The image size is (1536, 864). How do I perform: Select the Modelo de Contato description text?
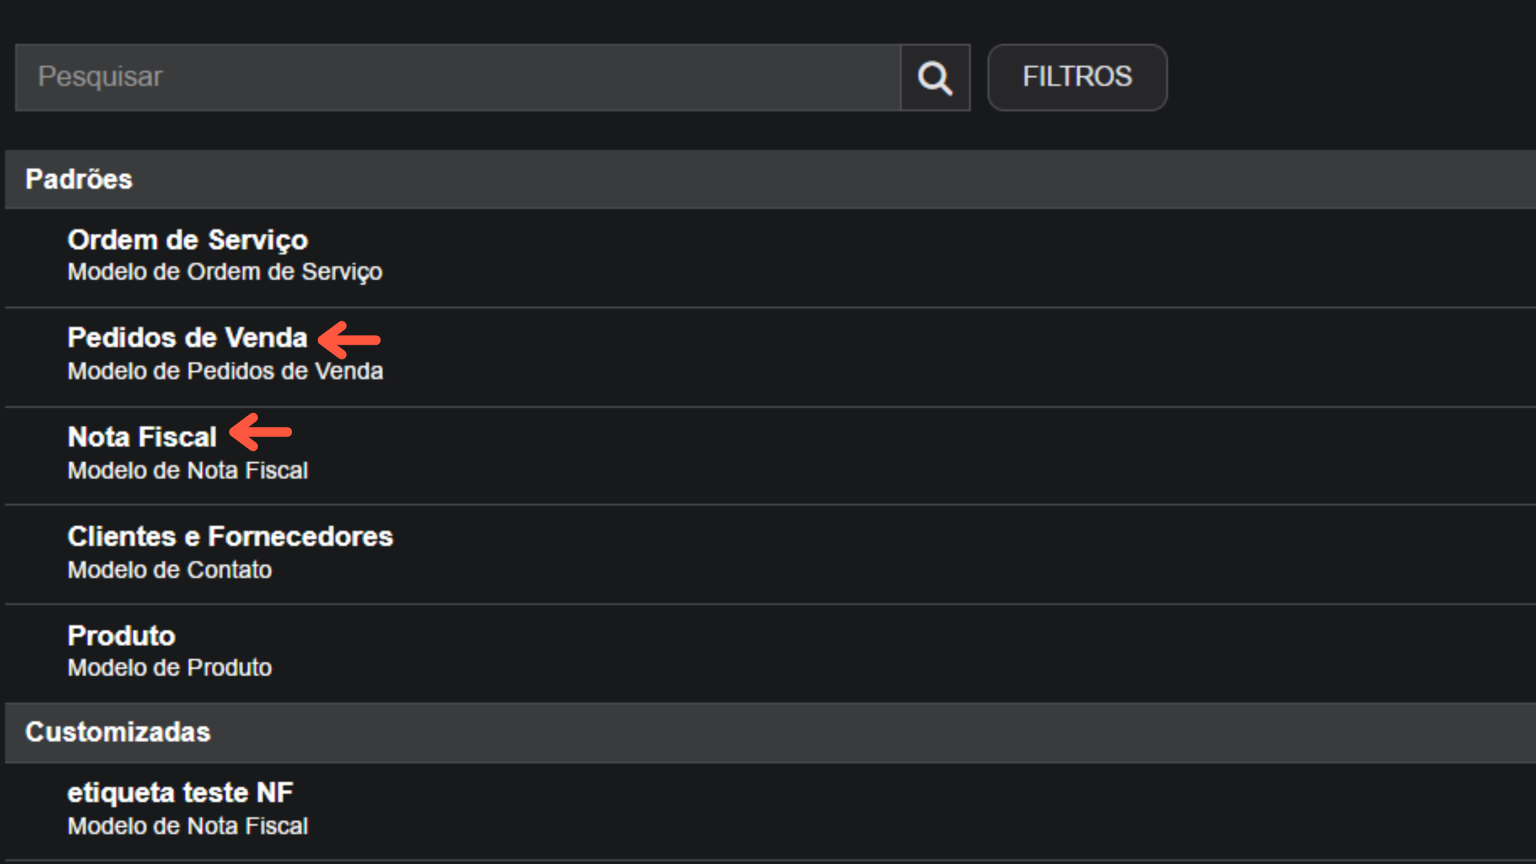click(170, 570)
